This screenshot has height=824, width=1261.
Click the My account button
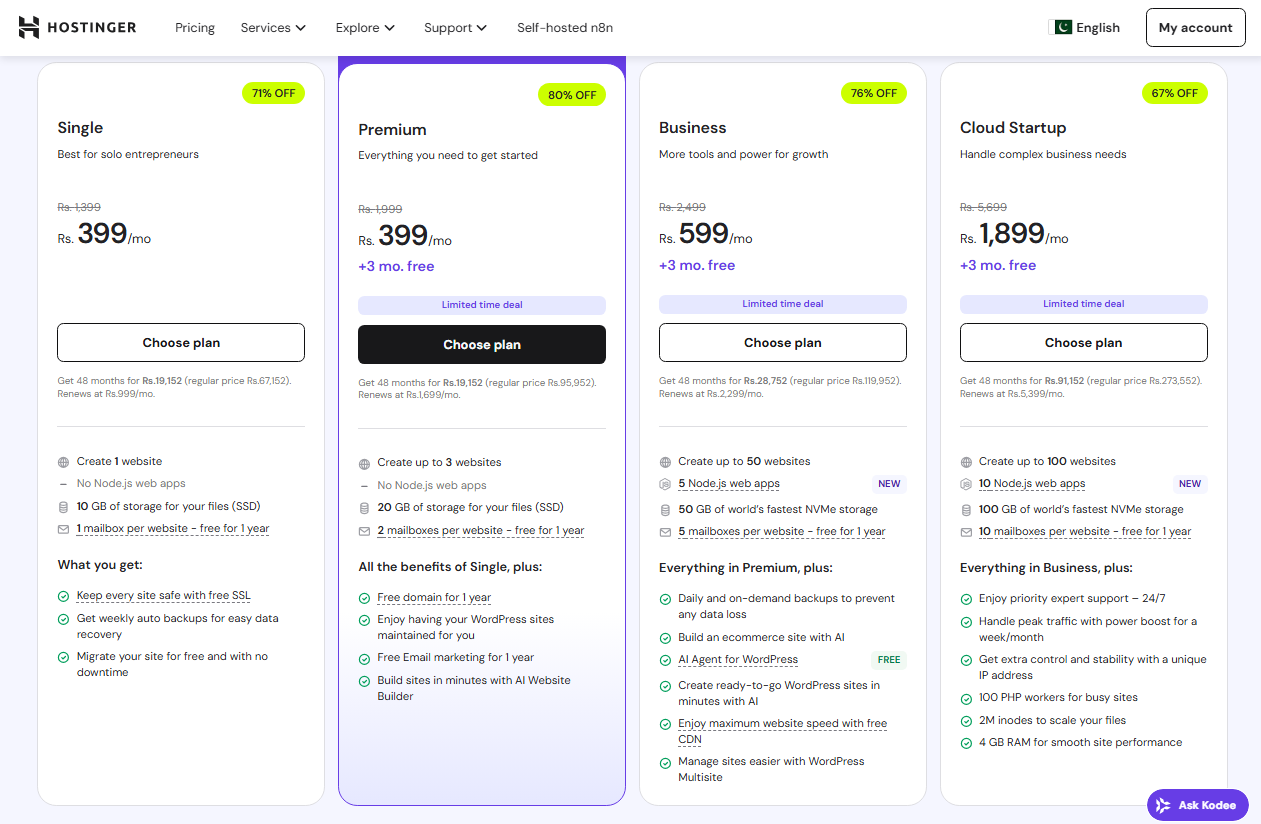[x=1195, y=27]
